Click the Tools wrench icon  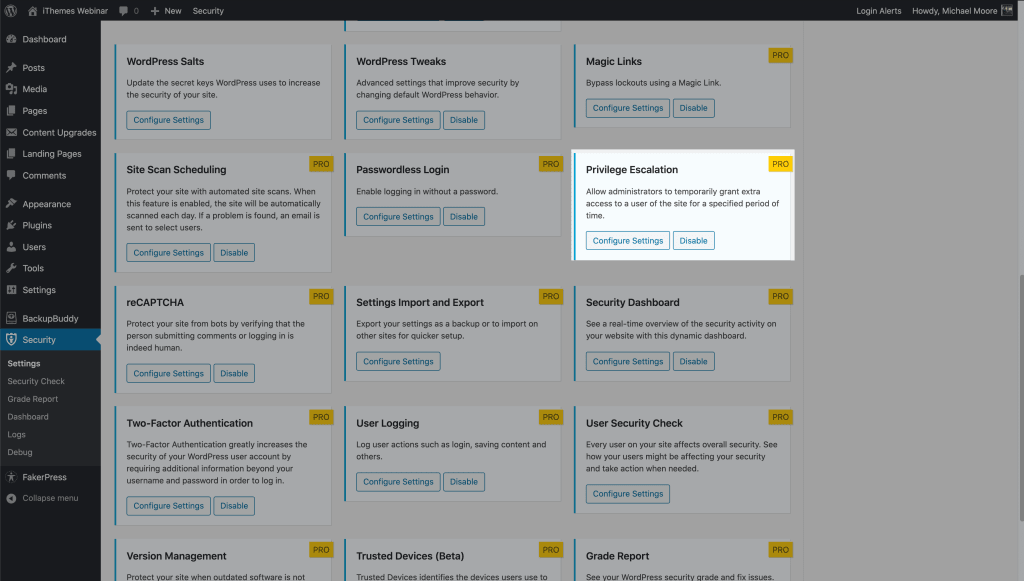click(x=11, y=268)
